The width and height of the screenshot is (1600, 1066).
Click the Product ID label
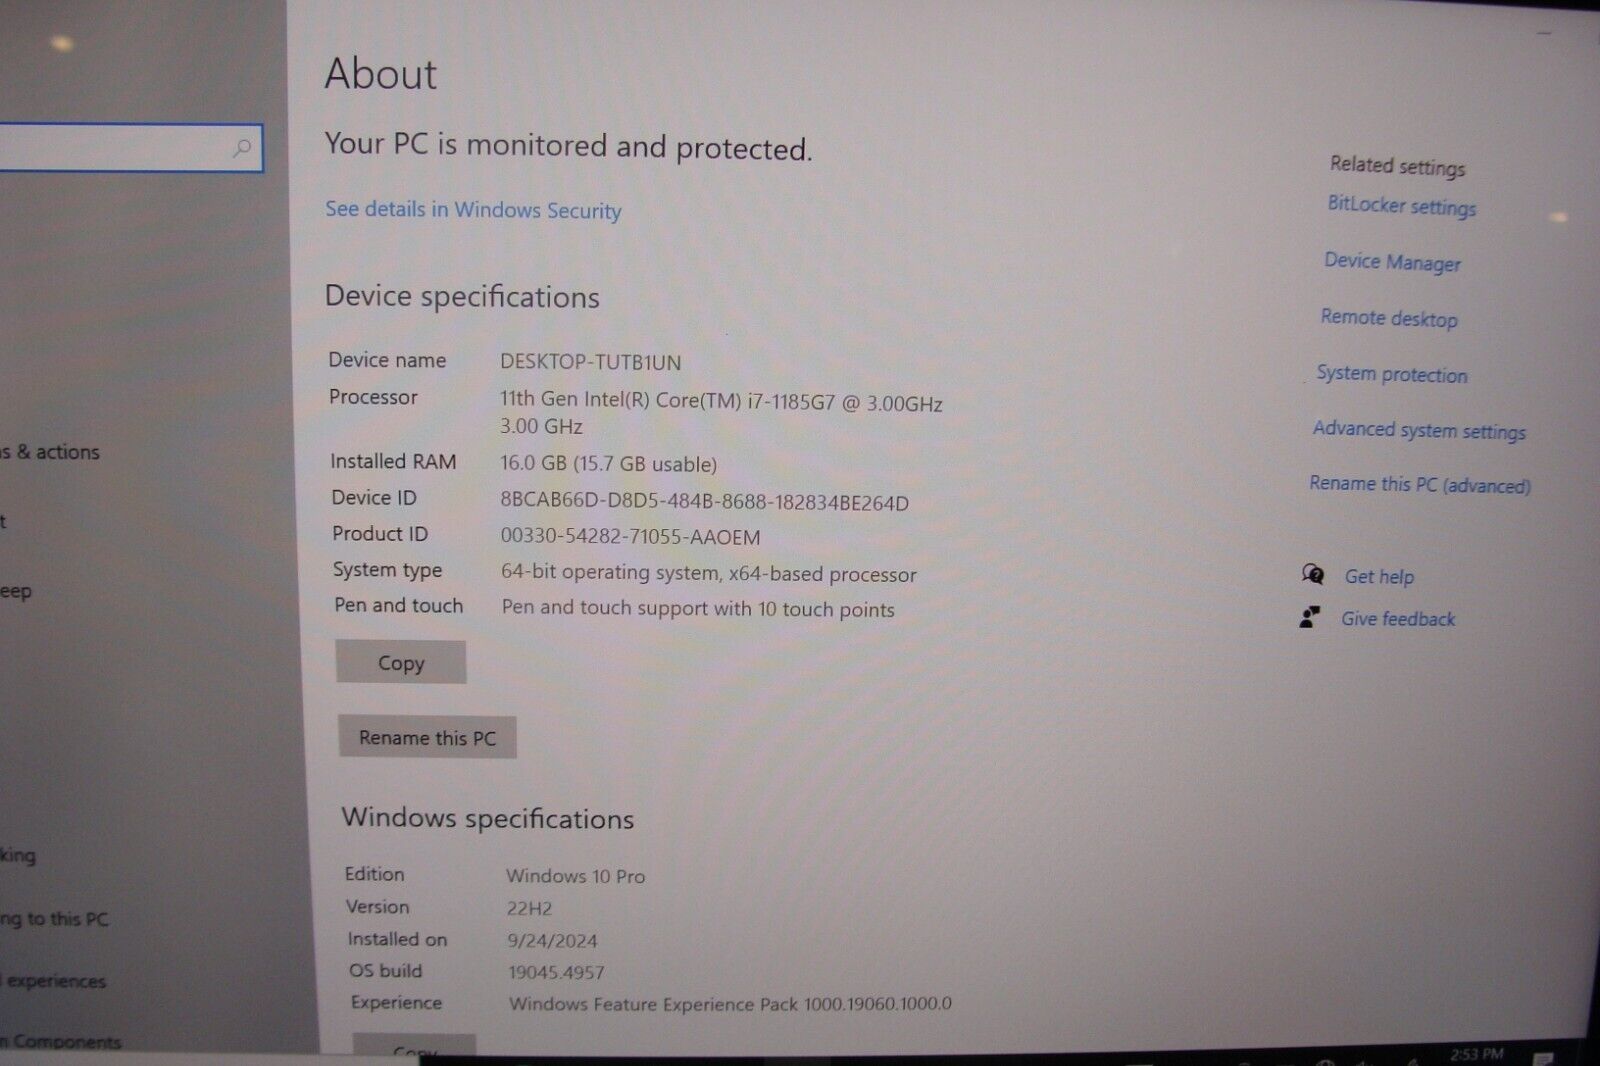click(x=379, y=534)
